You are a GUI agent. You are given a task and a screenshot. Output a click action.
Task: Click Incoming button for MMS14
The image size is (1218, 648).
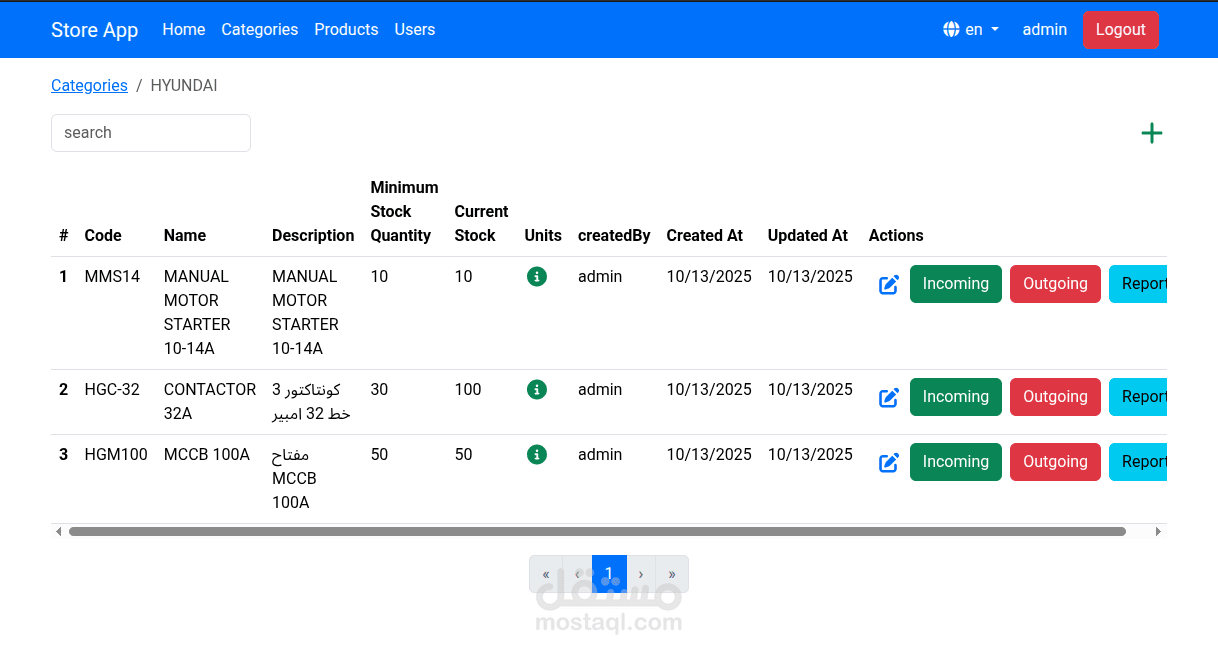pyautogui.click(x=955, y=284)
